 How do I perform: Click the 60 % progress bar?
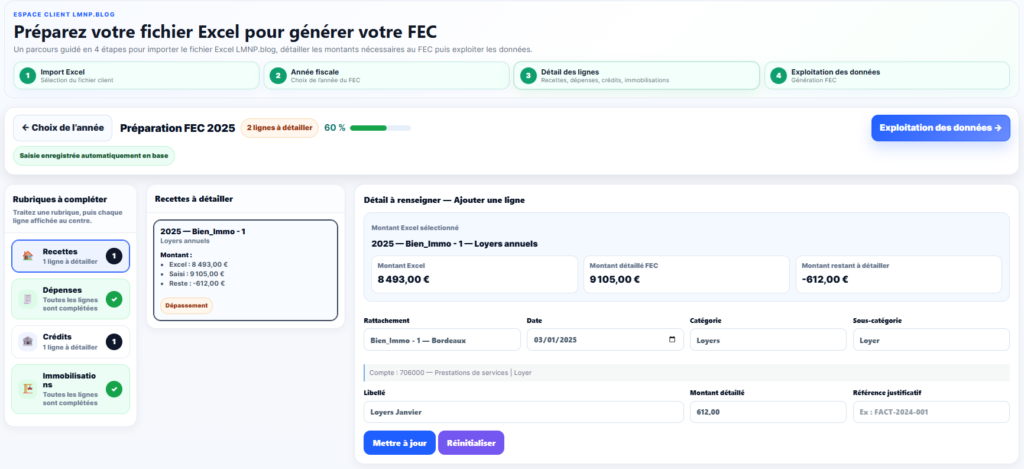coord(380,128)
